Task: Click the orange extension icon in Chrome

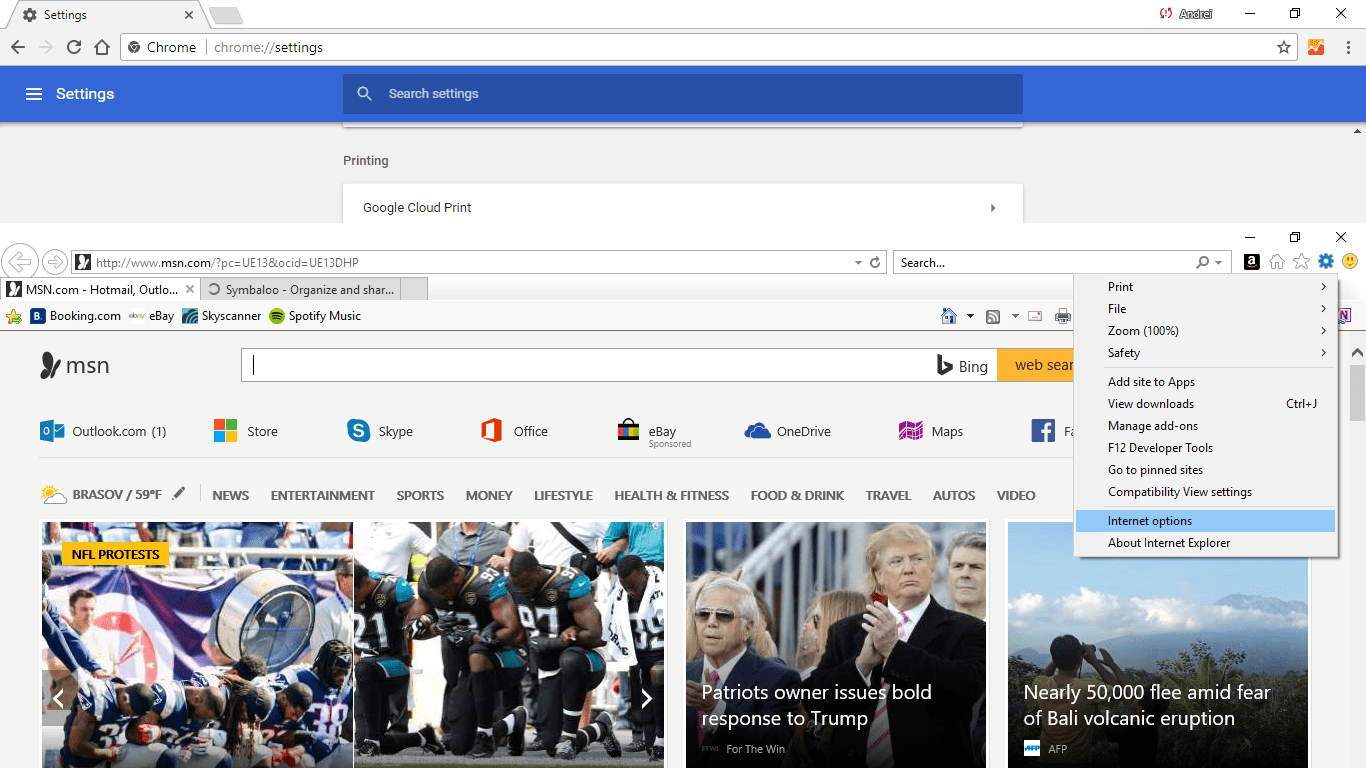Action: [1316, 47]
